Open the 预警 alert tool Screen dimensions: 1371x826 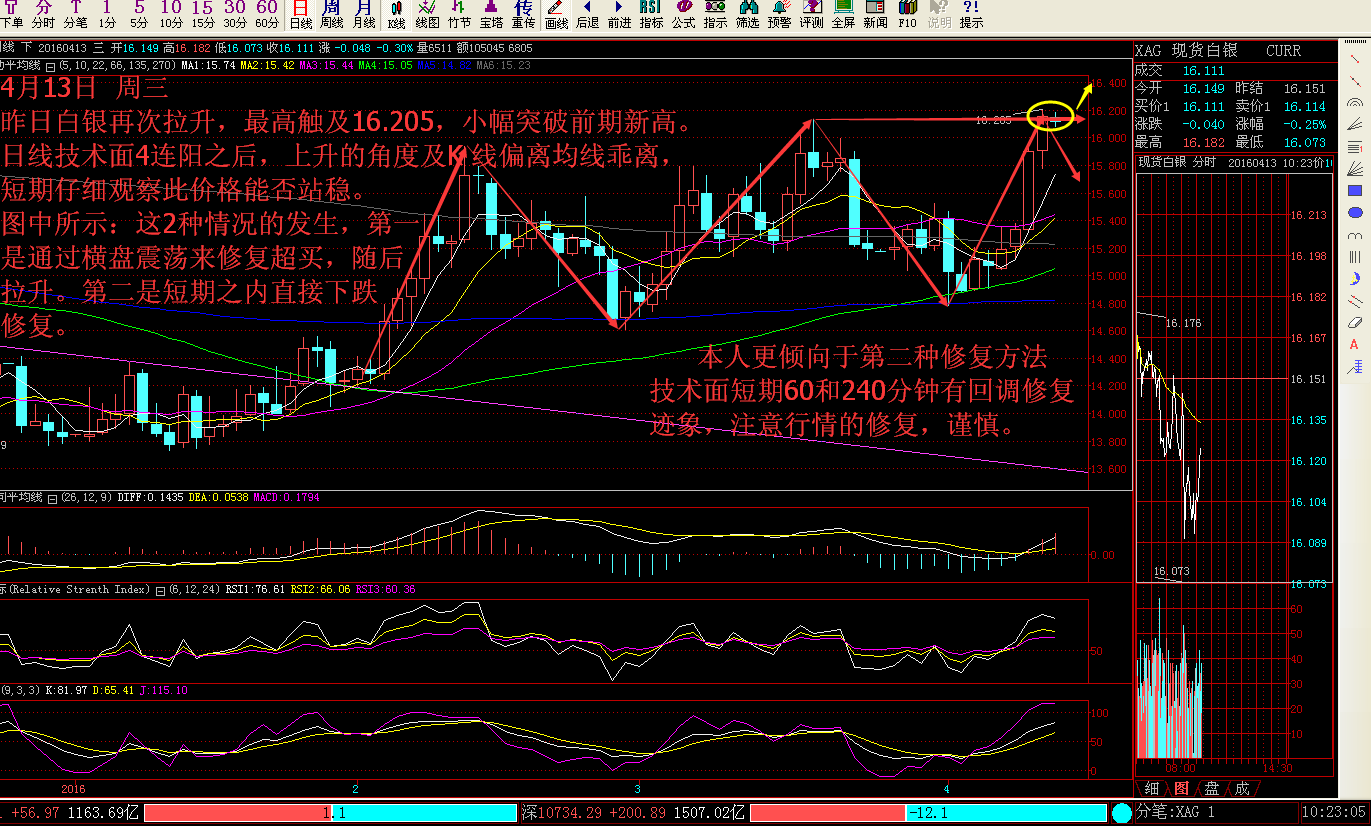[x=779, y=14]
